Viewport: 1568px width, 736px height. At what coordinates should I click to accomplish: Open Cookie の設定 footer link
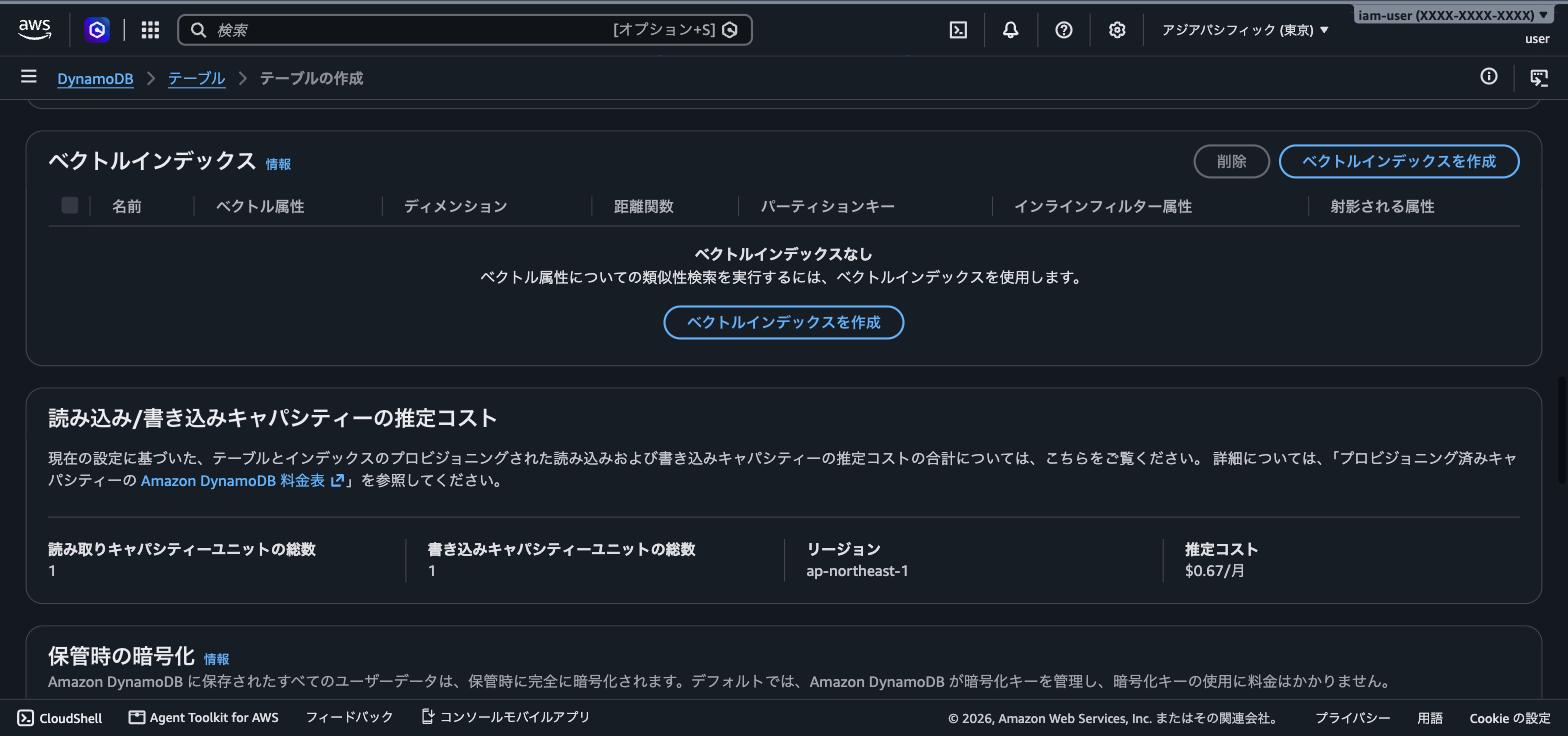[x=1510, y=718]
